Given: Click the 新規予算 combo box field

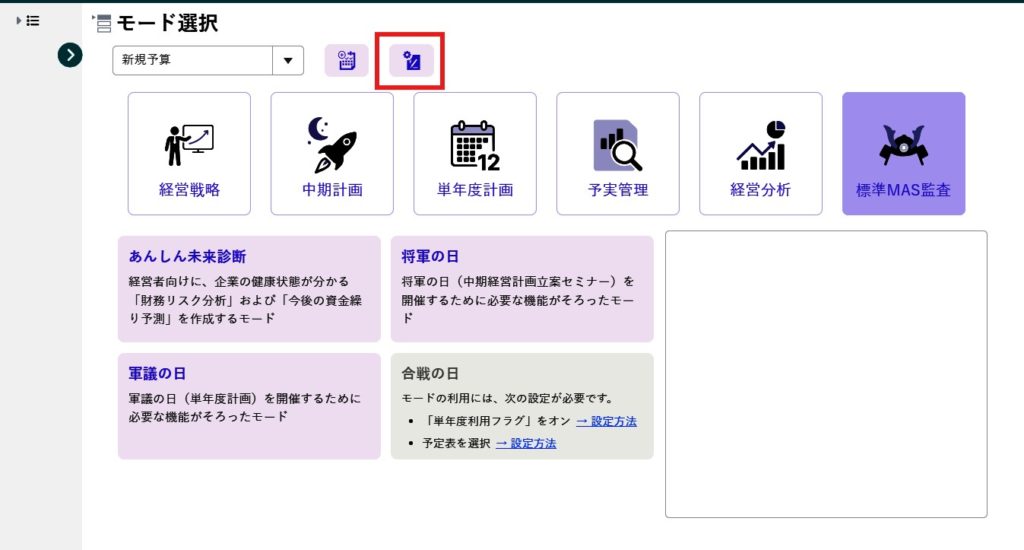Looking at the screenshot, I should [x=193, y=60].
